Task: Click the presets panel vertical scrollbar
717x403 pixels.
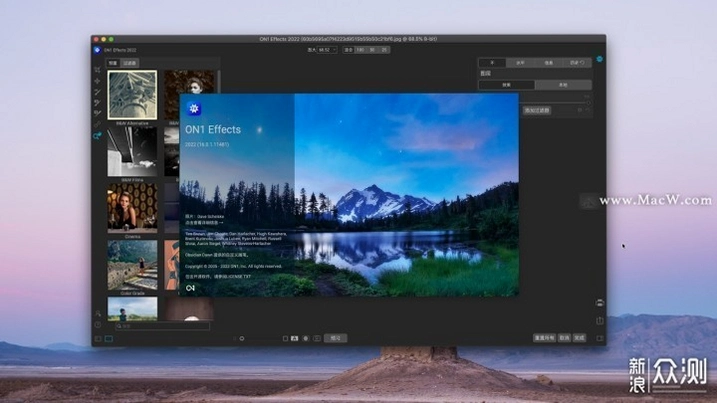Action: point(219,82)
